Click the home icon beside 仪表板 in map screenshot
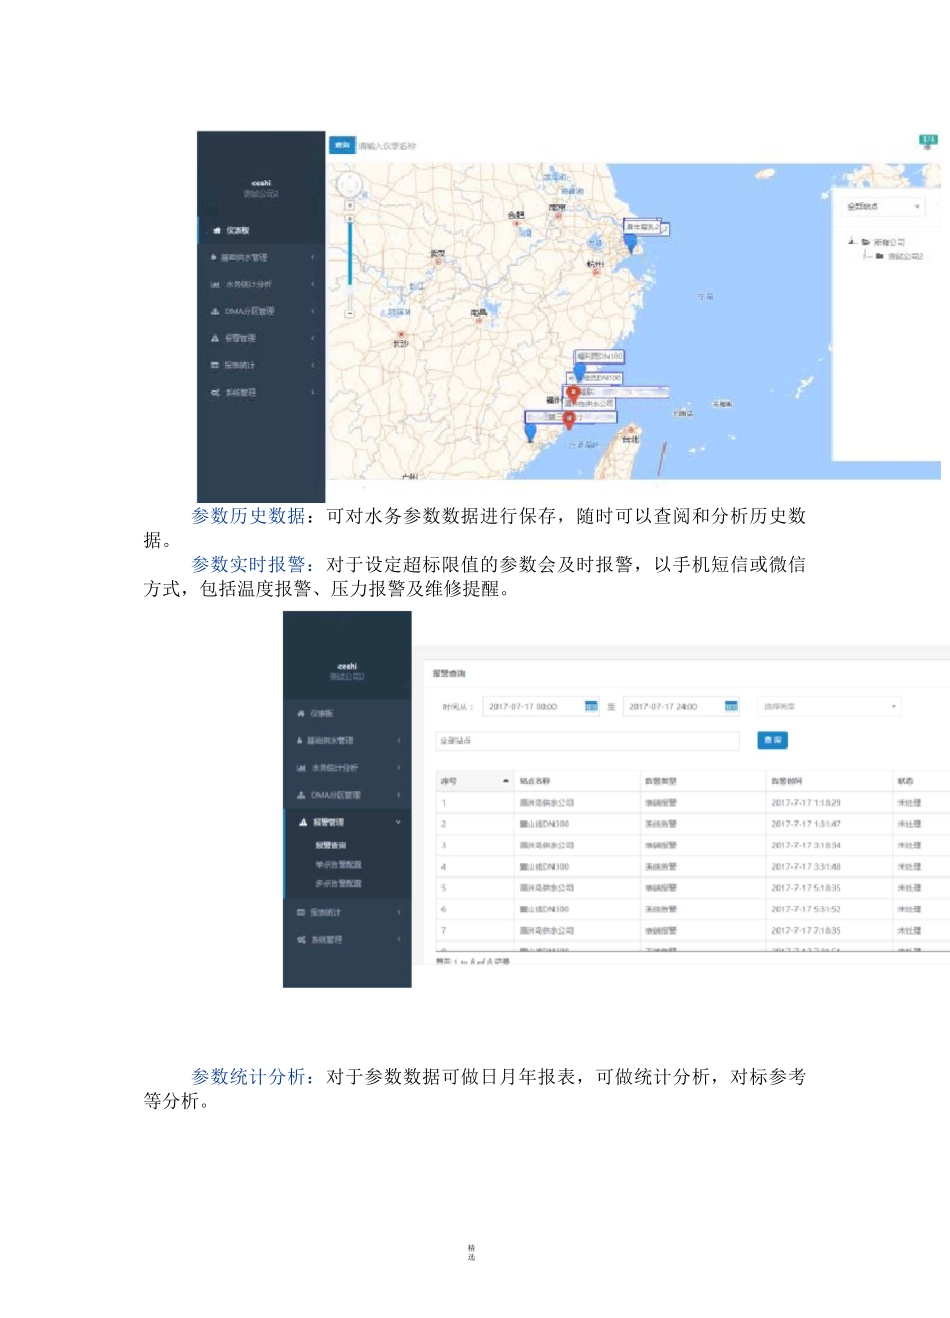The height and width of the screenshot is (1318, 950). 216,231
